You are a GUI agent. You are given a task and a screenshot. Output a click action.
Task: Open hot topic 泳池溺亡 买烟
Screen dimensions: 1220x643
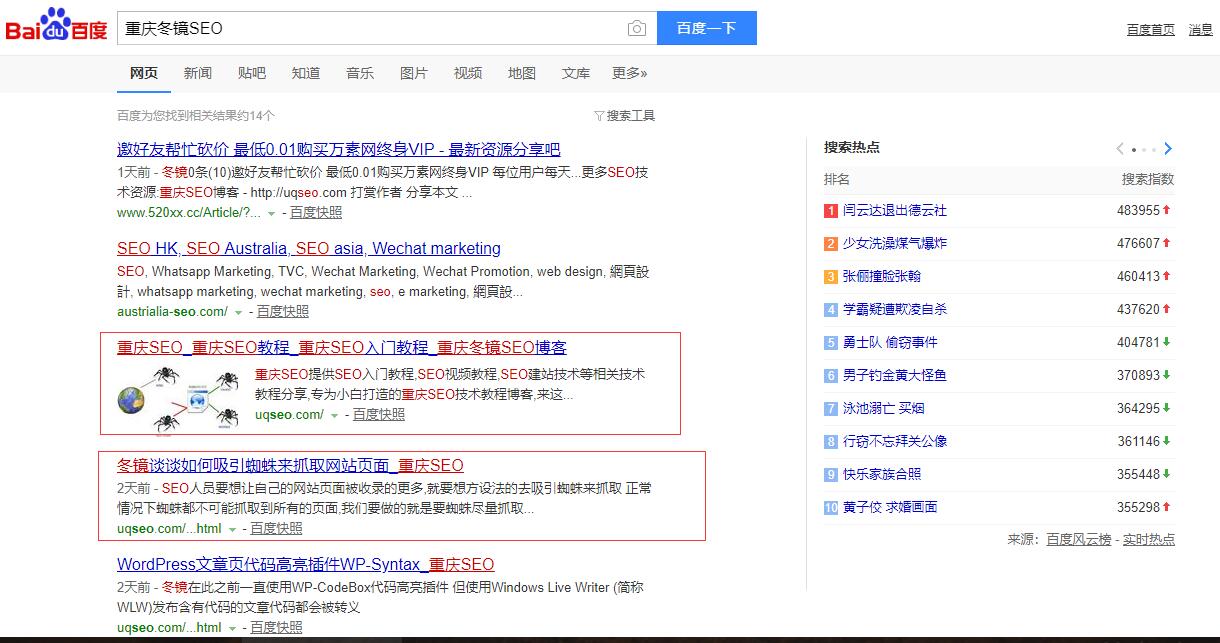tap(884, 409)
